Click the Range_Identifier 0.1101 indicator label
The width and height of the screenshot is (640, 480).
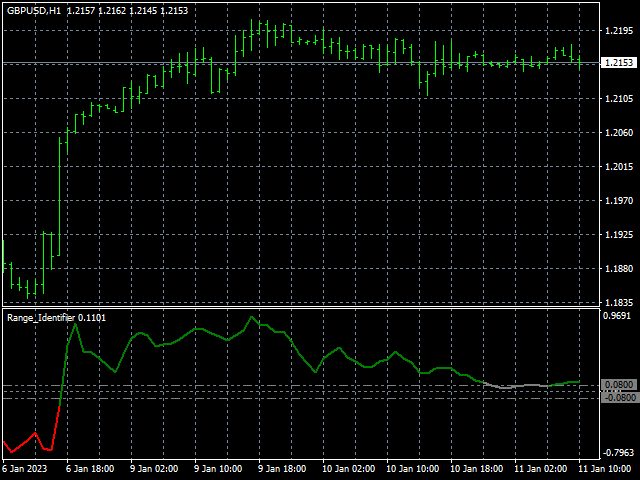pyautogui.click(x=56, y=318)
